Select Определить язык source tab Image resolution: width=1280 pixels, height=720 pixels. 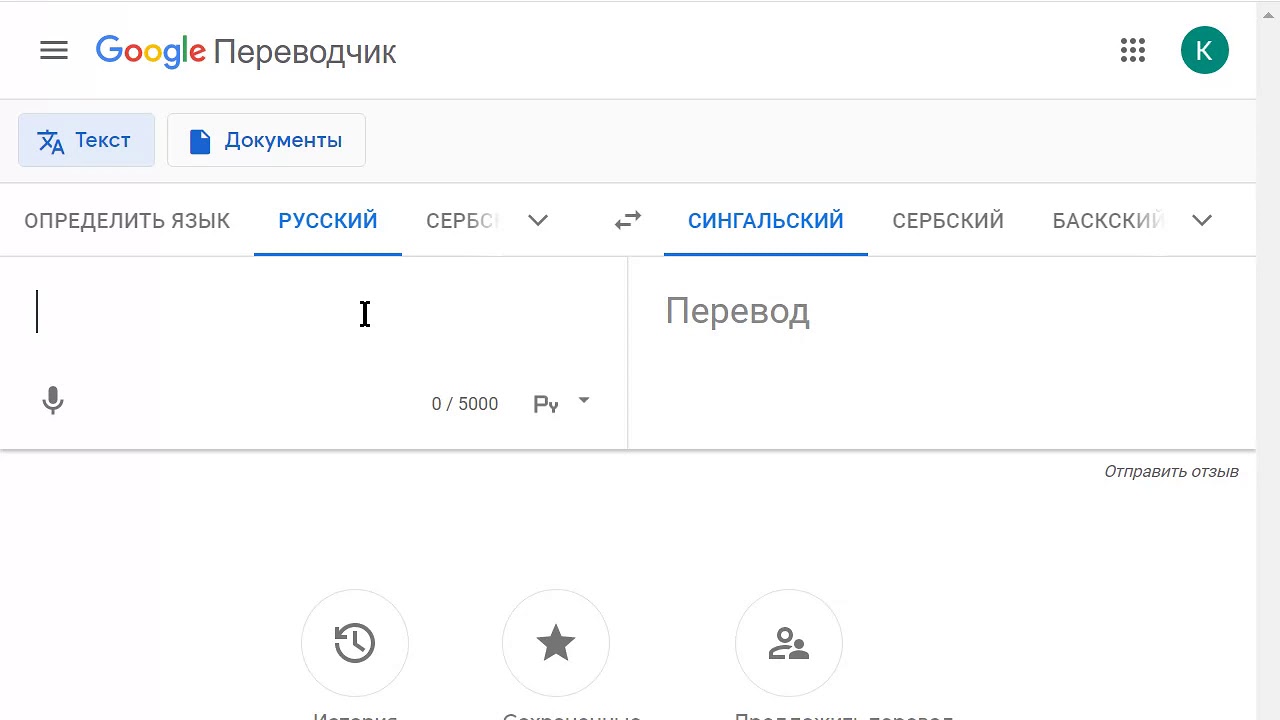coord(127,221)
